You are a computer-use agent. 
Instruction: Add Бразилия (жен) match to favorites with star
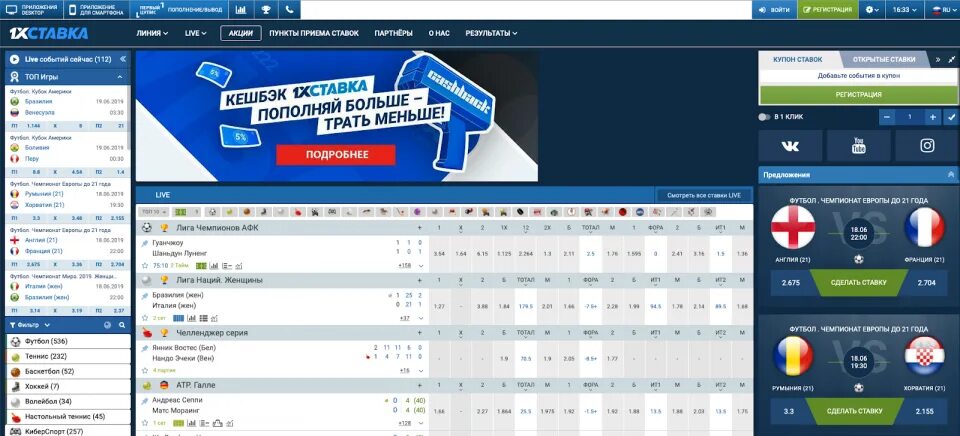pos(145,318)
